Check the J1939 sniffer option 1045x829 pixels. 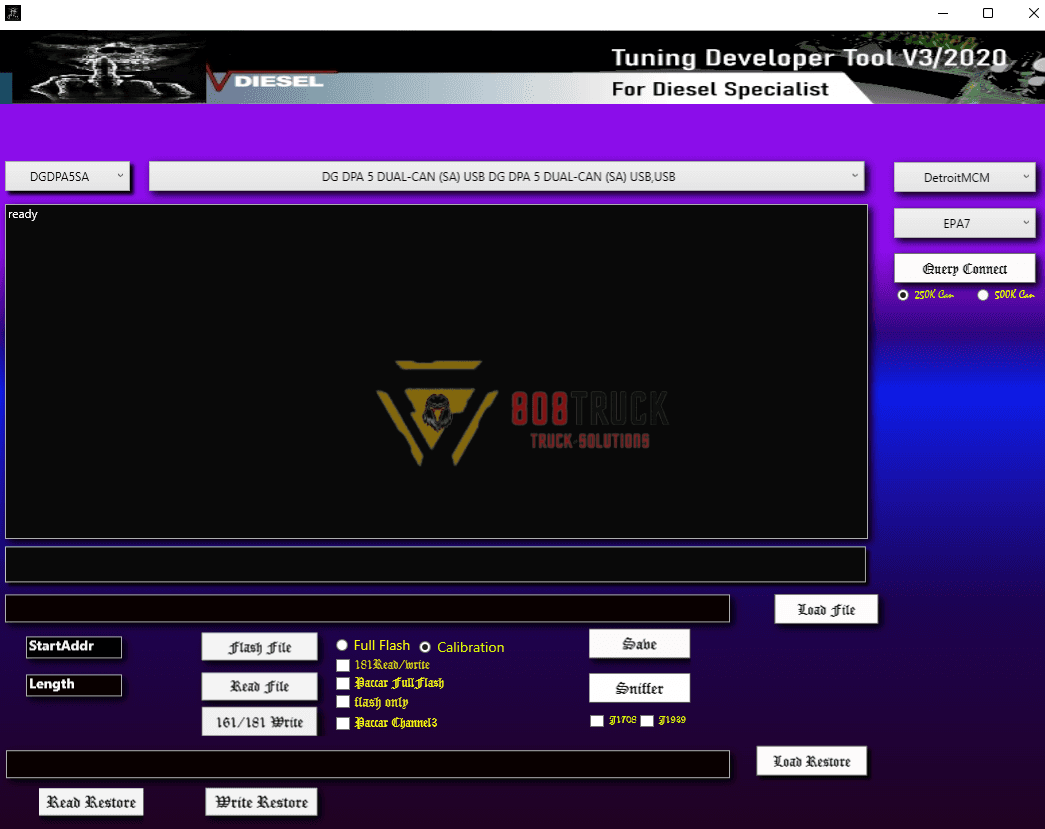(647, 720)
